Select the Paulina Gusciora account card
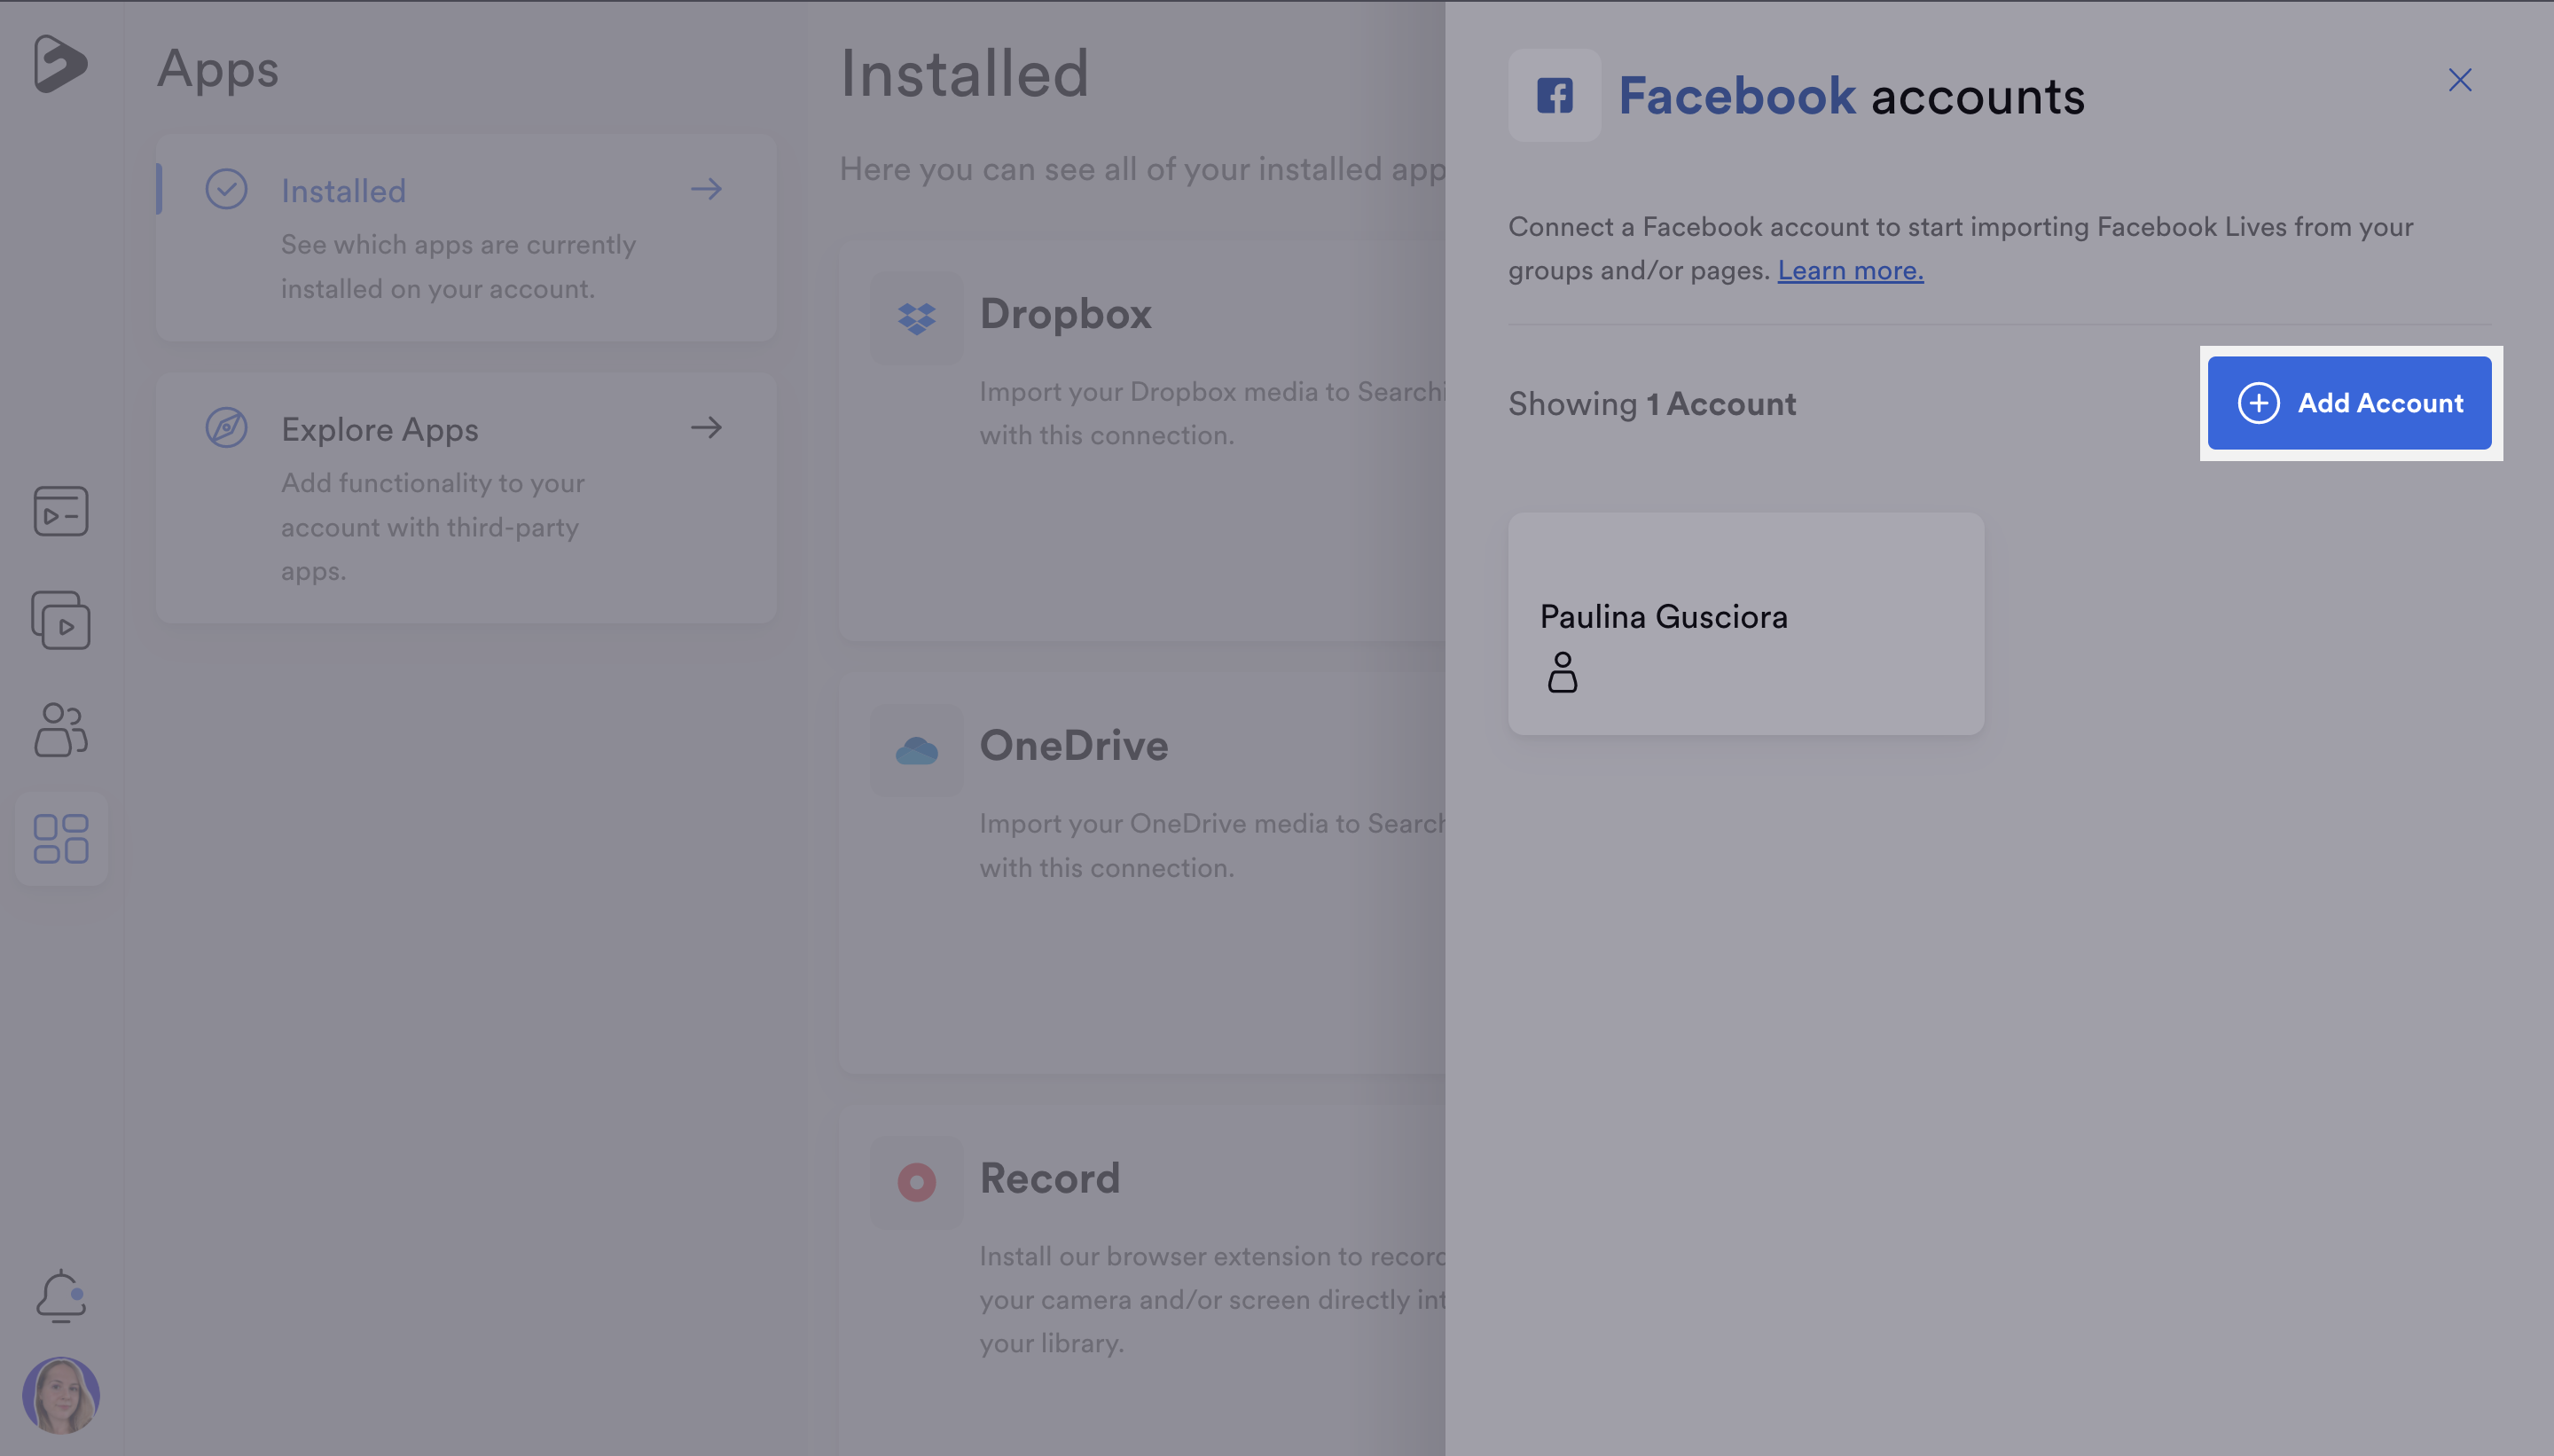This screenshot has height=1456, width=2554. [1746, 624]
